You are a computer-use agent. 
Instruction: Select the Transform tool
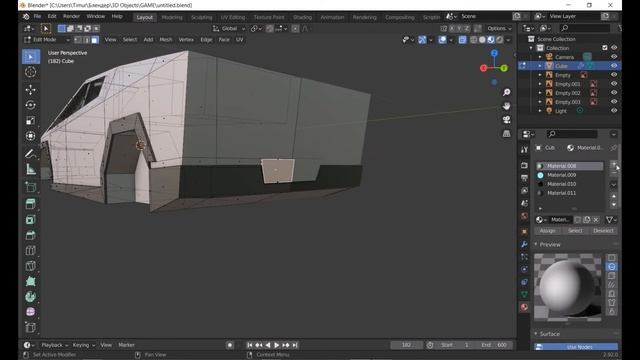(x=31, y=136)
